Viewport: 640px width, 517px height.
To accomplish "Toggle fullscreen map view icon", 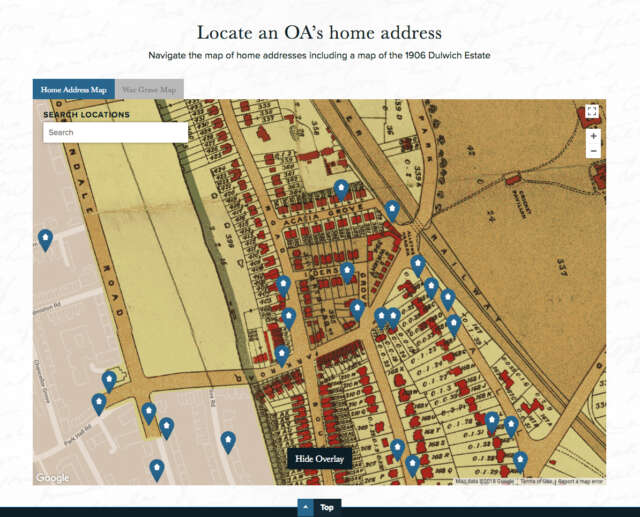I will [x=592, y=111].
